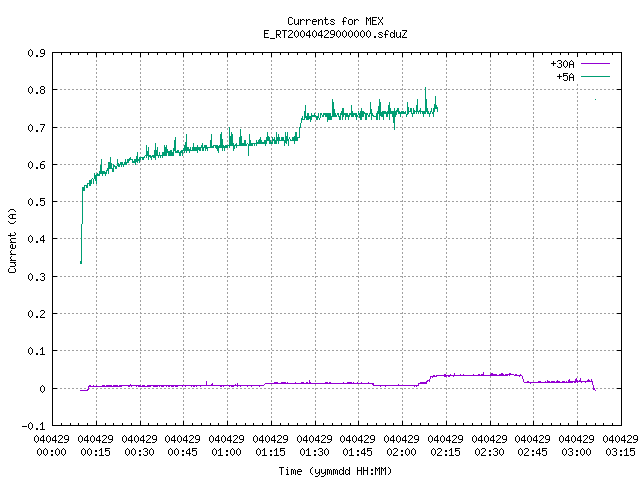Click the green curve's step up near 01:25

(x=300, y=127)
